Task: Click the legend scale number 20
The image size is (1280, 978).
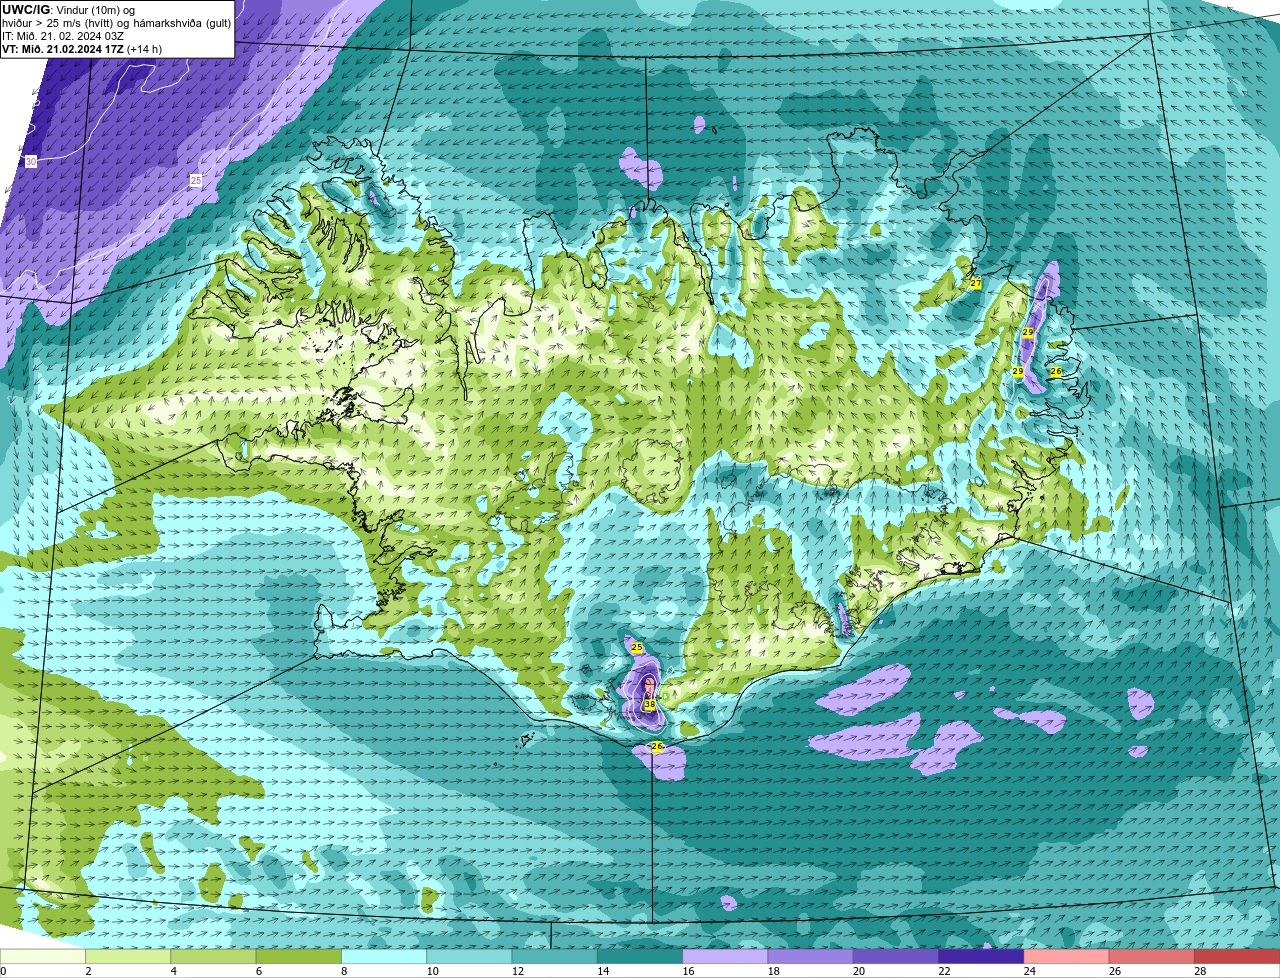Action: click(x=859, y=971)
